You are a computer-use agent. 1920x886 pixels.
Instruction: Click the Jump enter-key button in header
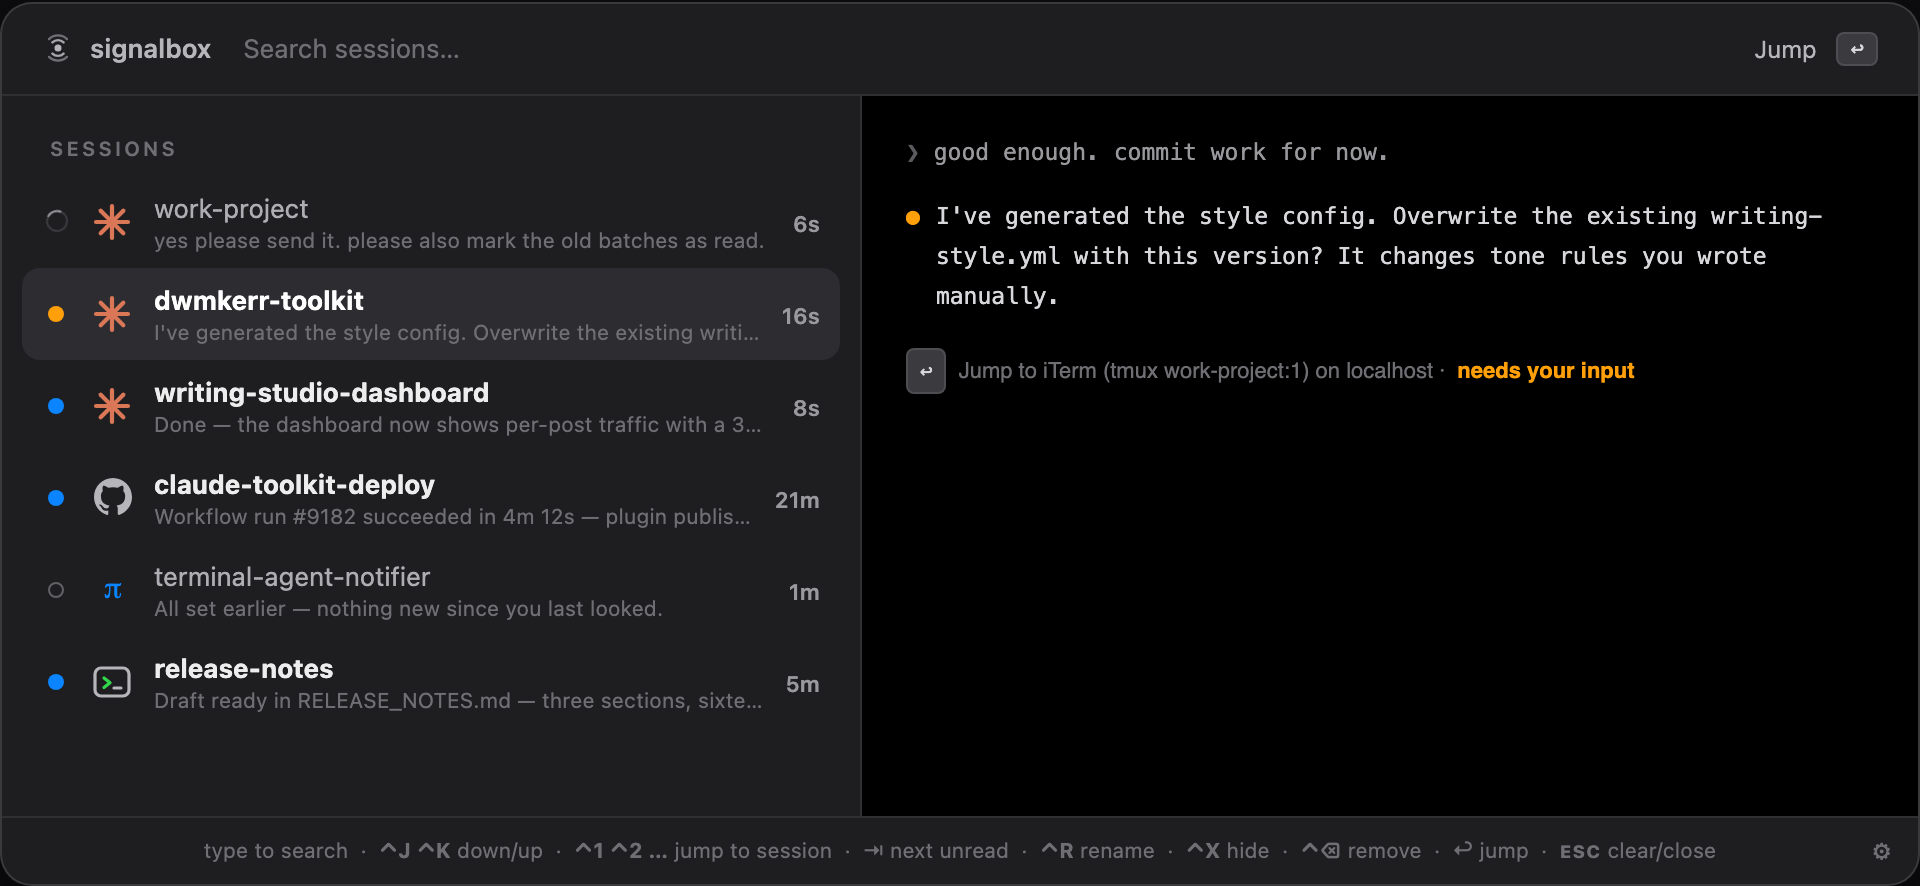pos(1856,49)
